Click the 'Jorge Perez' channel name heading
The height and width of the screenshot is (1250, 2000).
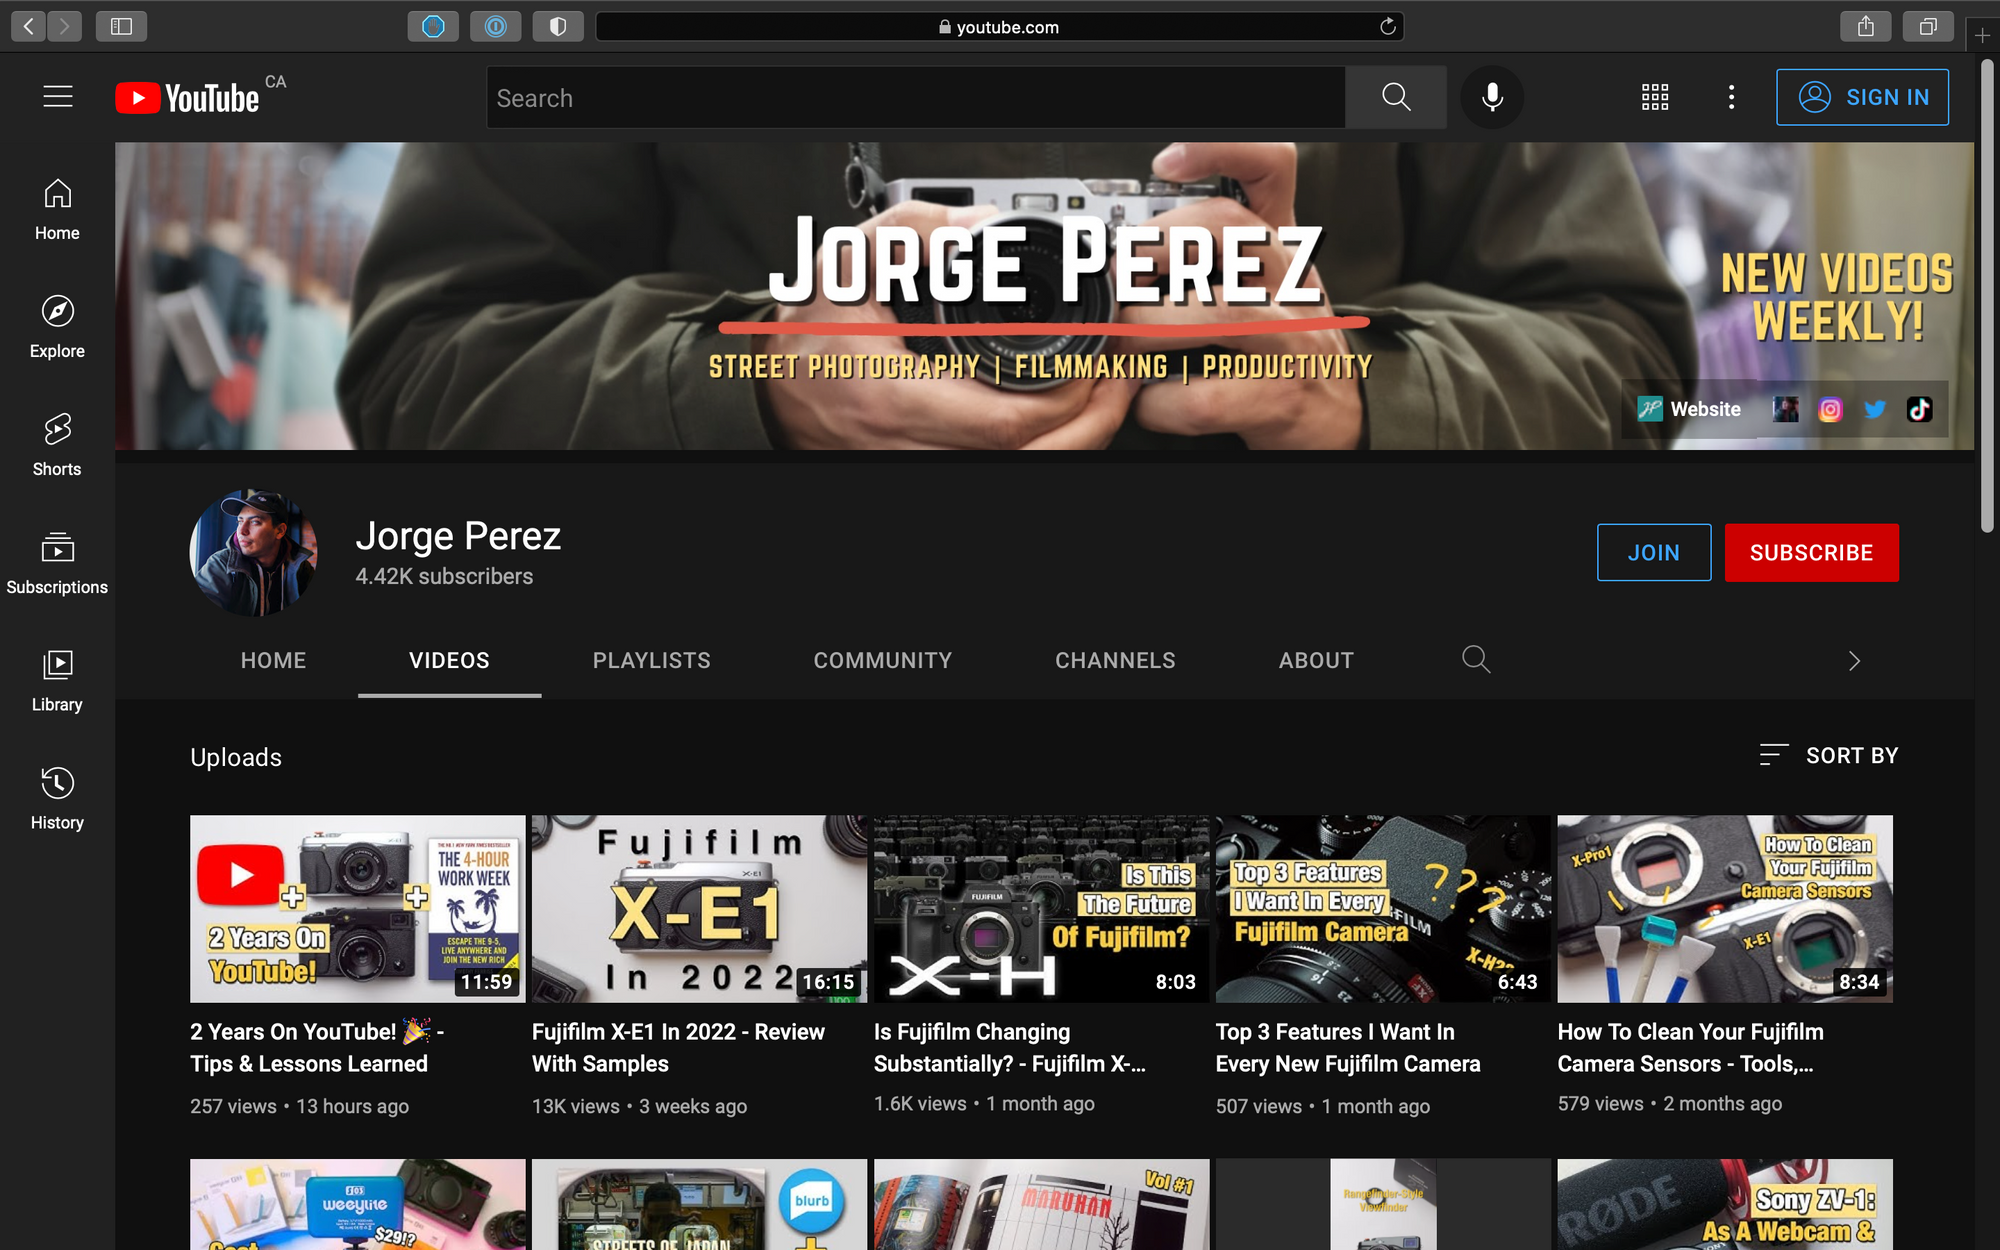[x=458, y=536]
